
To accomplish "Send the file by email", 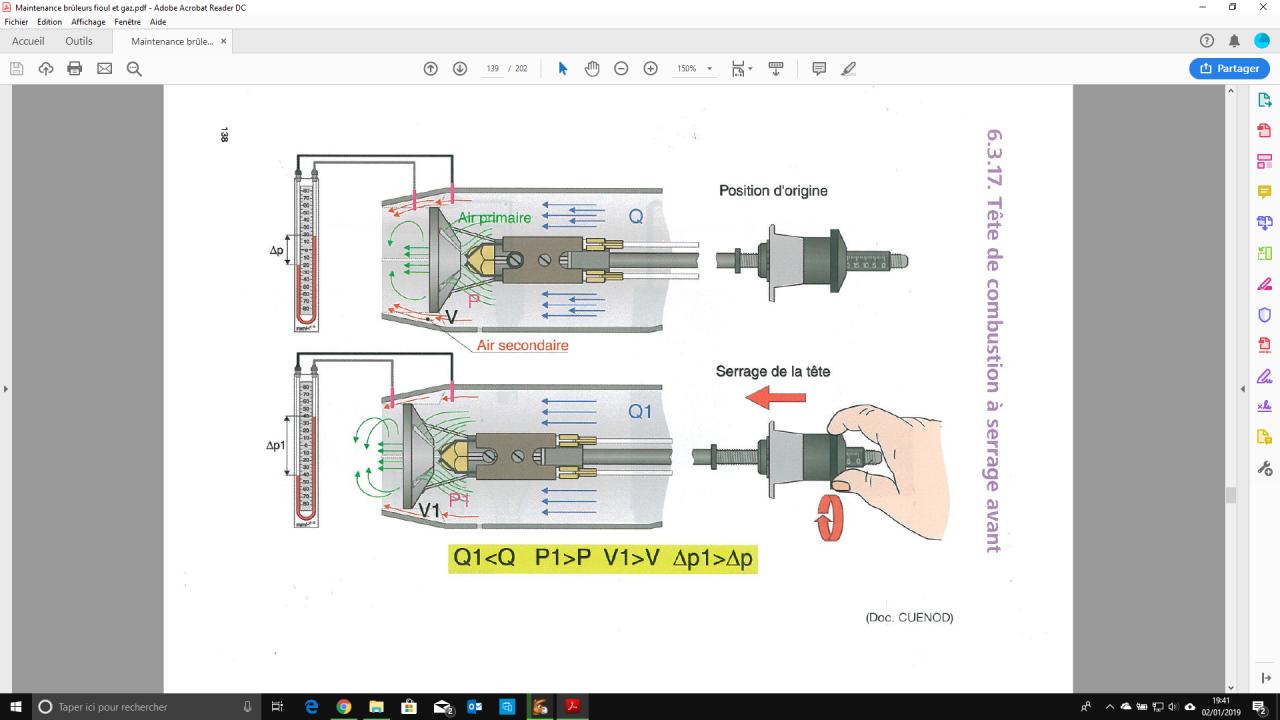I will click(104, 68).
